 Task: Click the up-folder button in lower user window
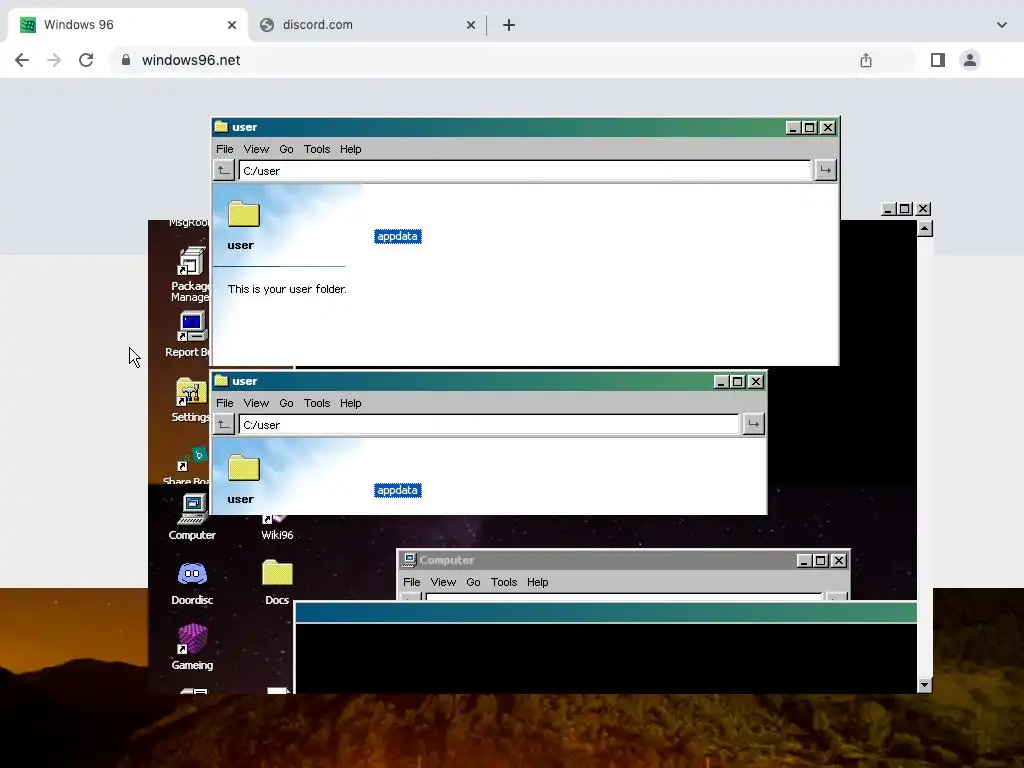[223, 424]
